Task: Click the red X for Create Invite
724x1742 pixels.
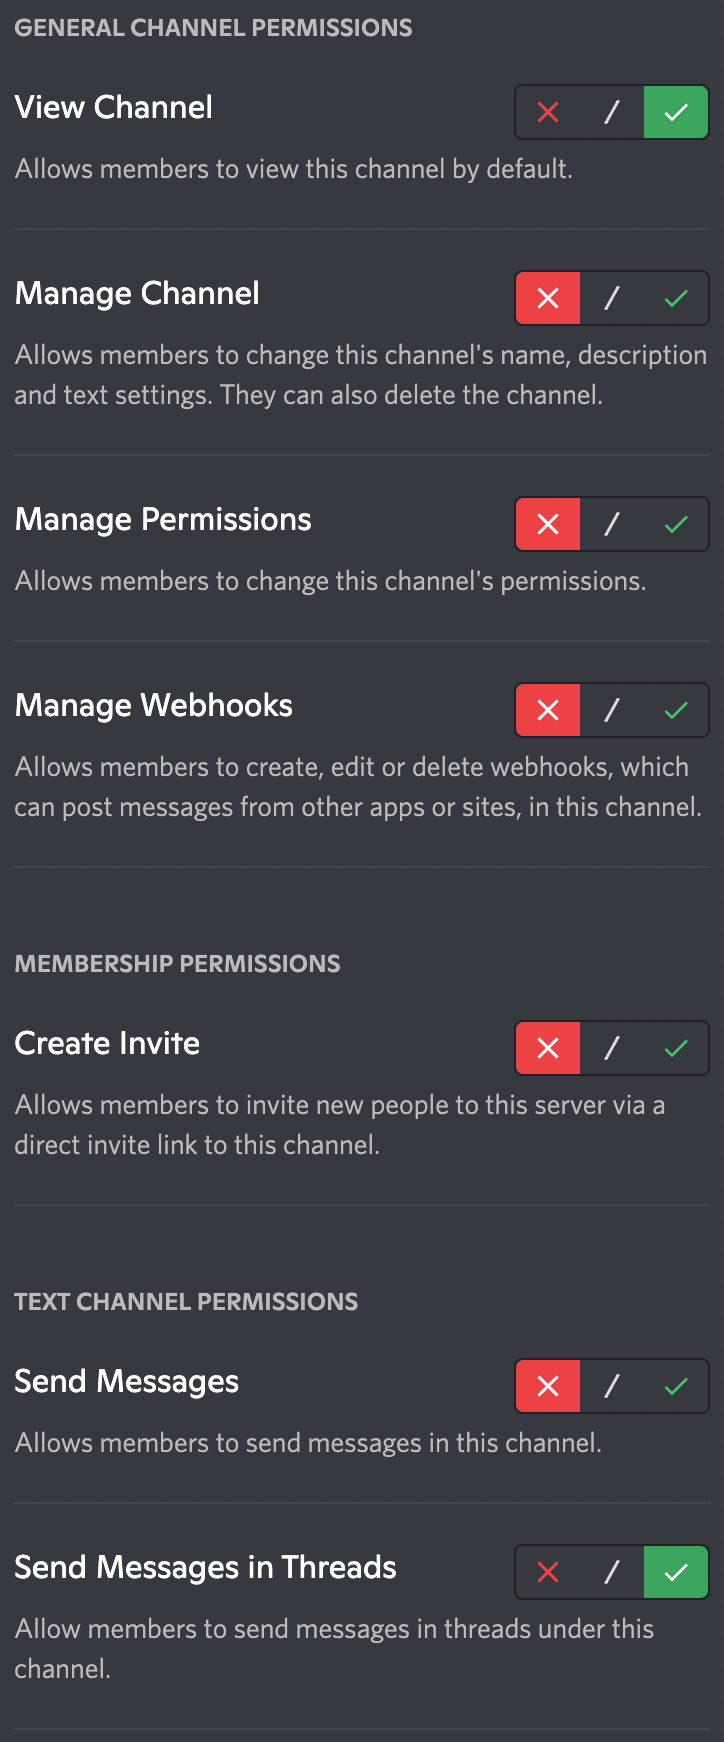Action: 548,1048
